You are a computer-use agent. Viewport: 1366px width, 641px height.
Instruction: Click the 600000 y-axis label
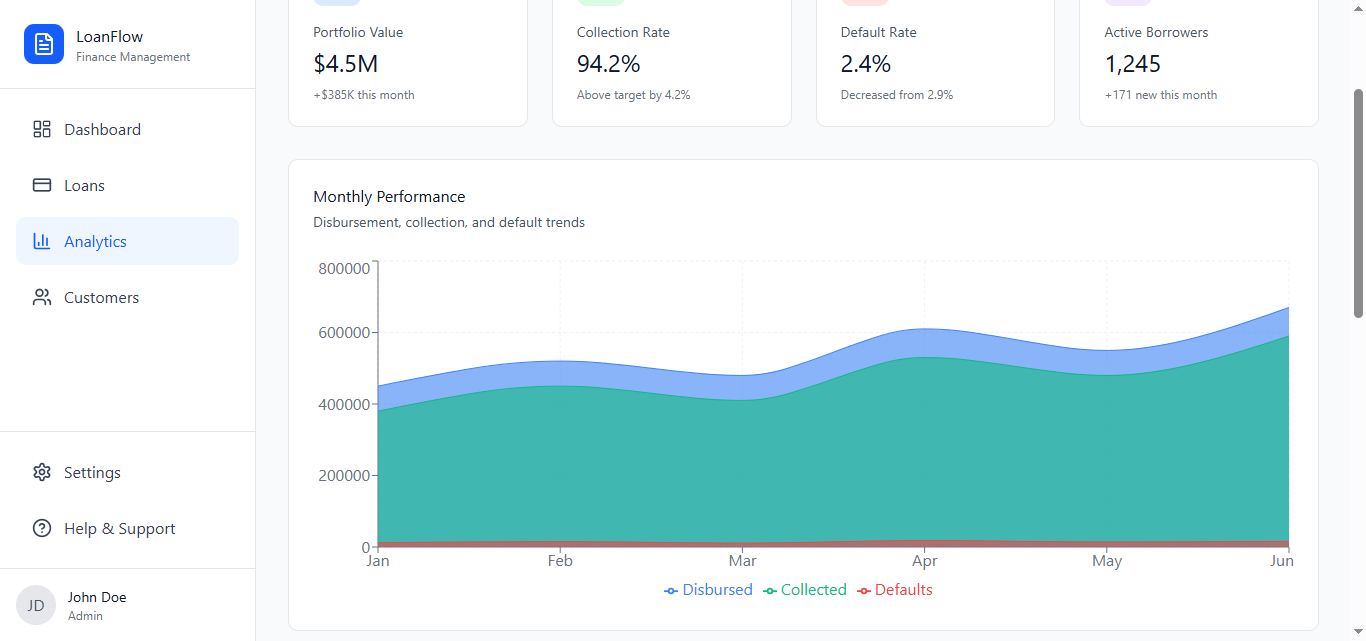click(344, 333)
